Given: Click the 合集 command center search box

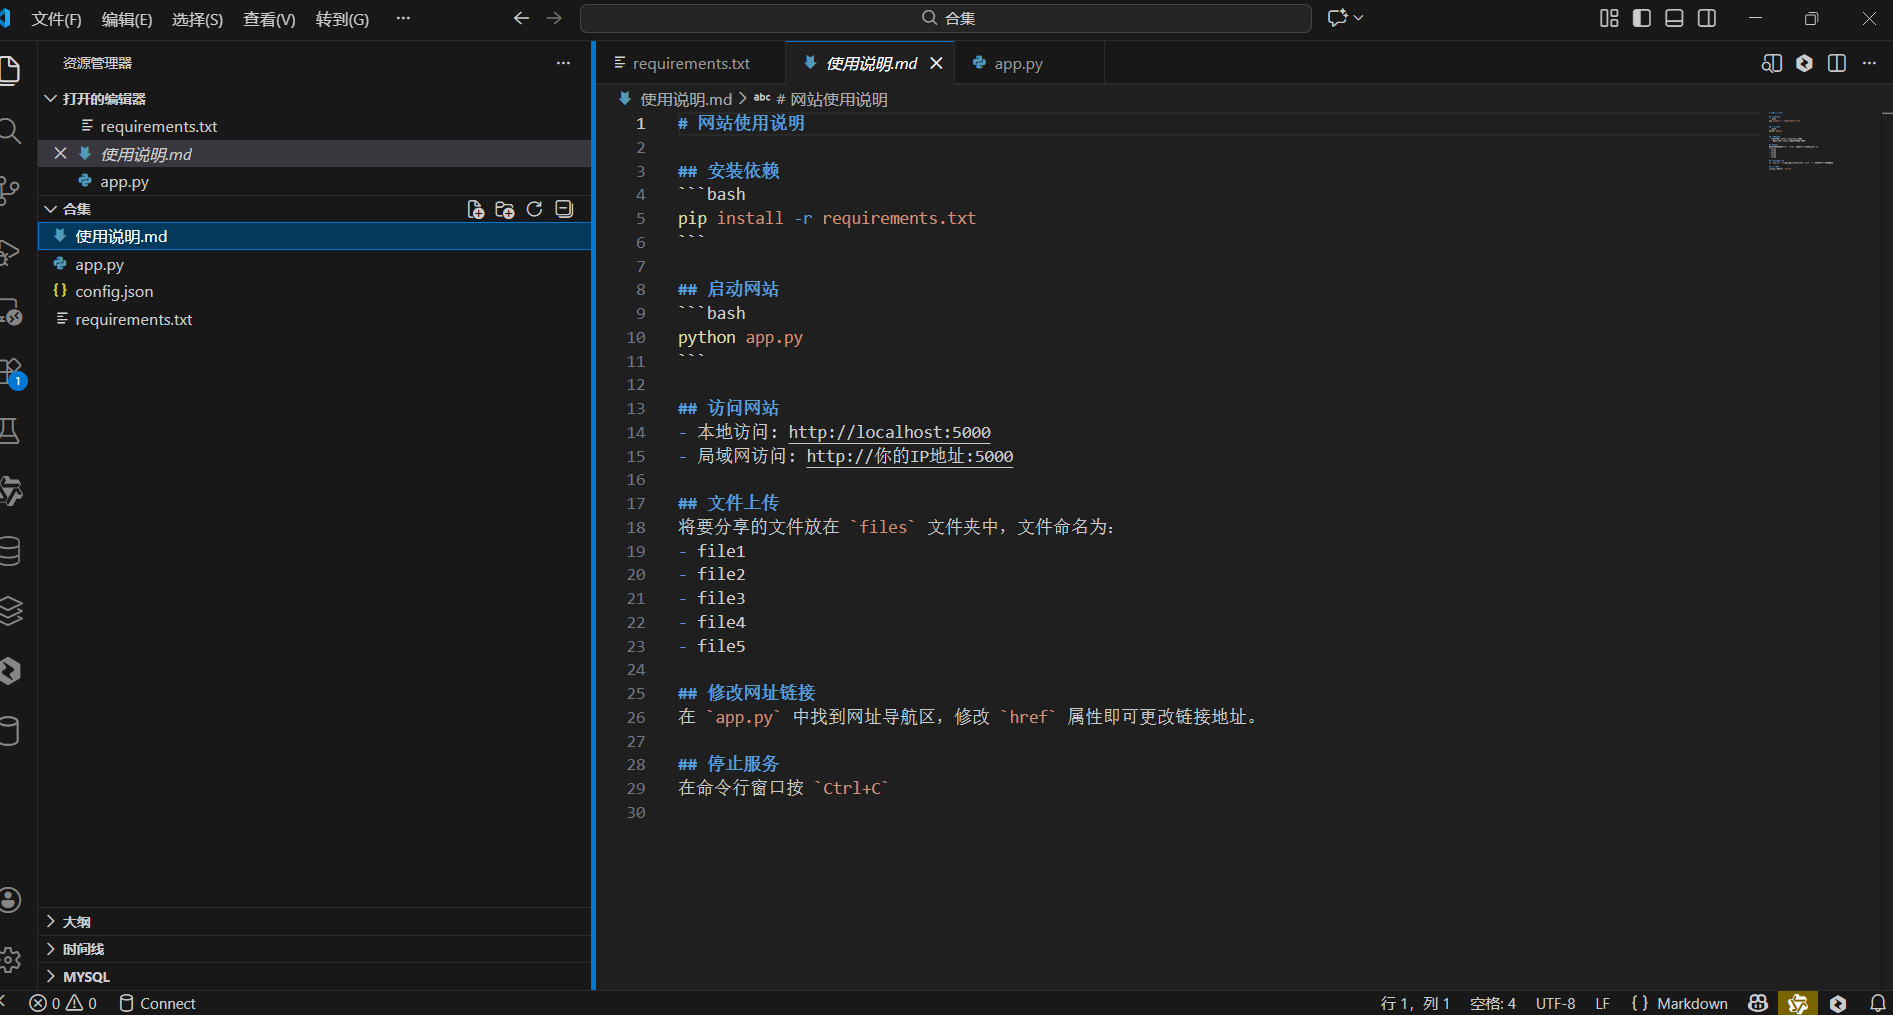Looking at the screenshot, I should [945, 18].
